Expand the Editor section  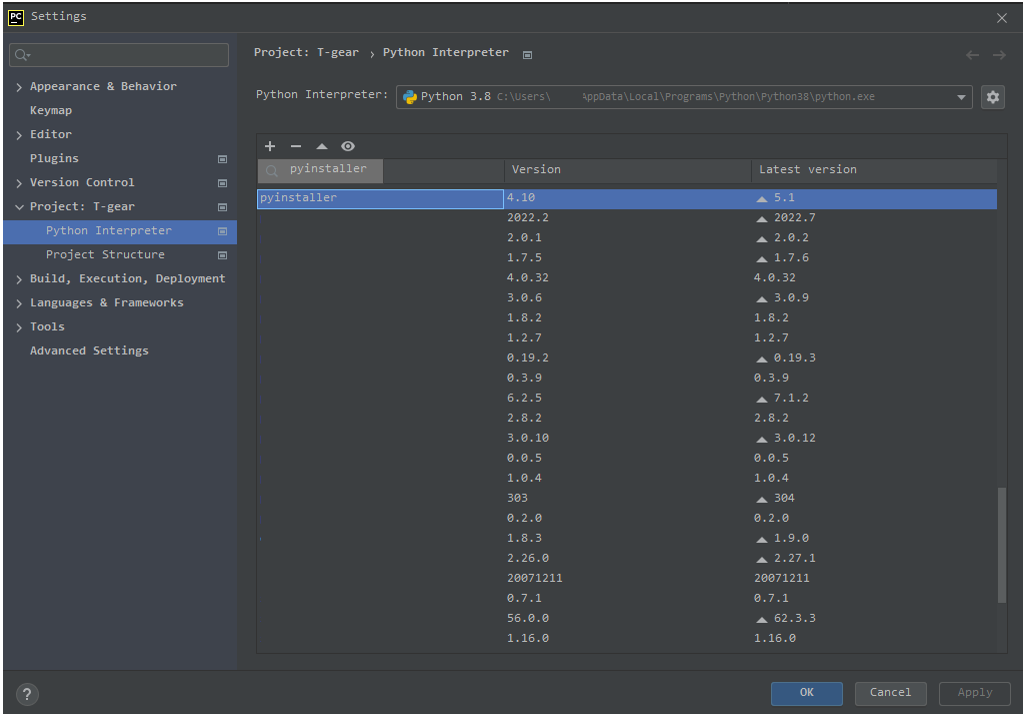[x=19, y=135]
